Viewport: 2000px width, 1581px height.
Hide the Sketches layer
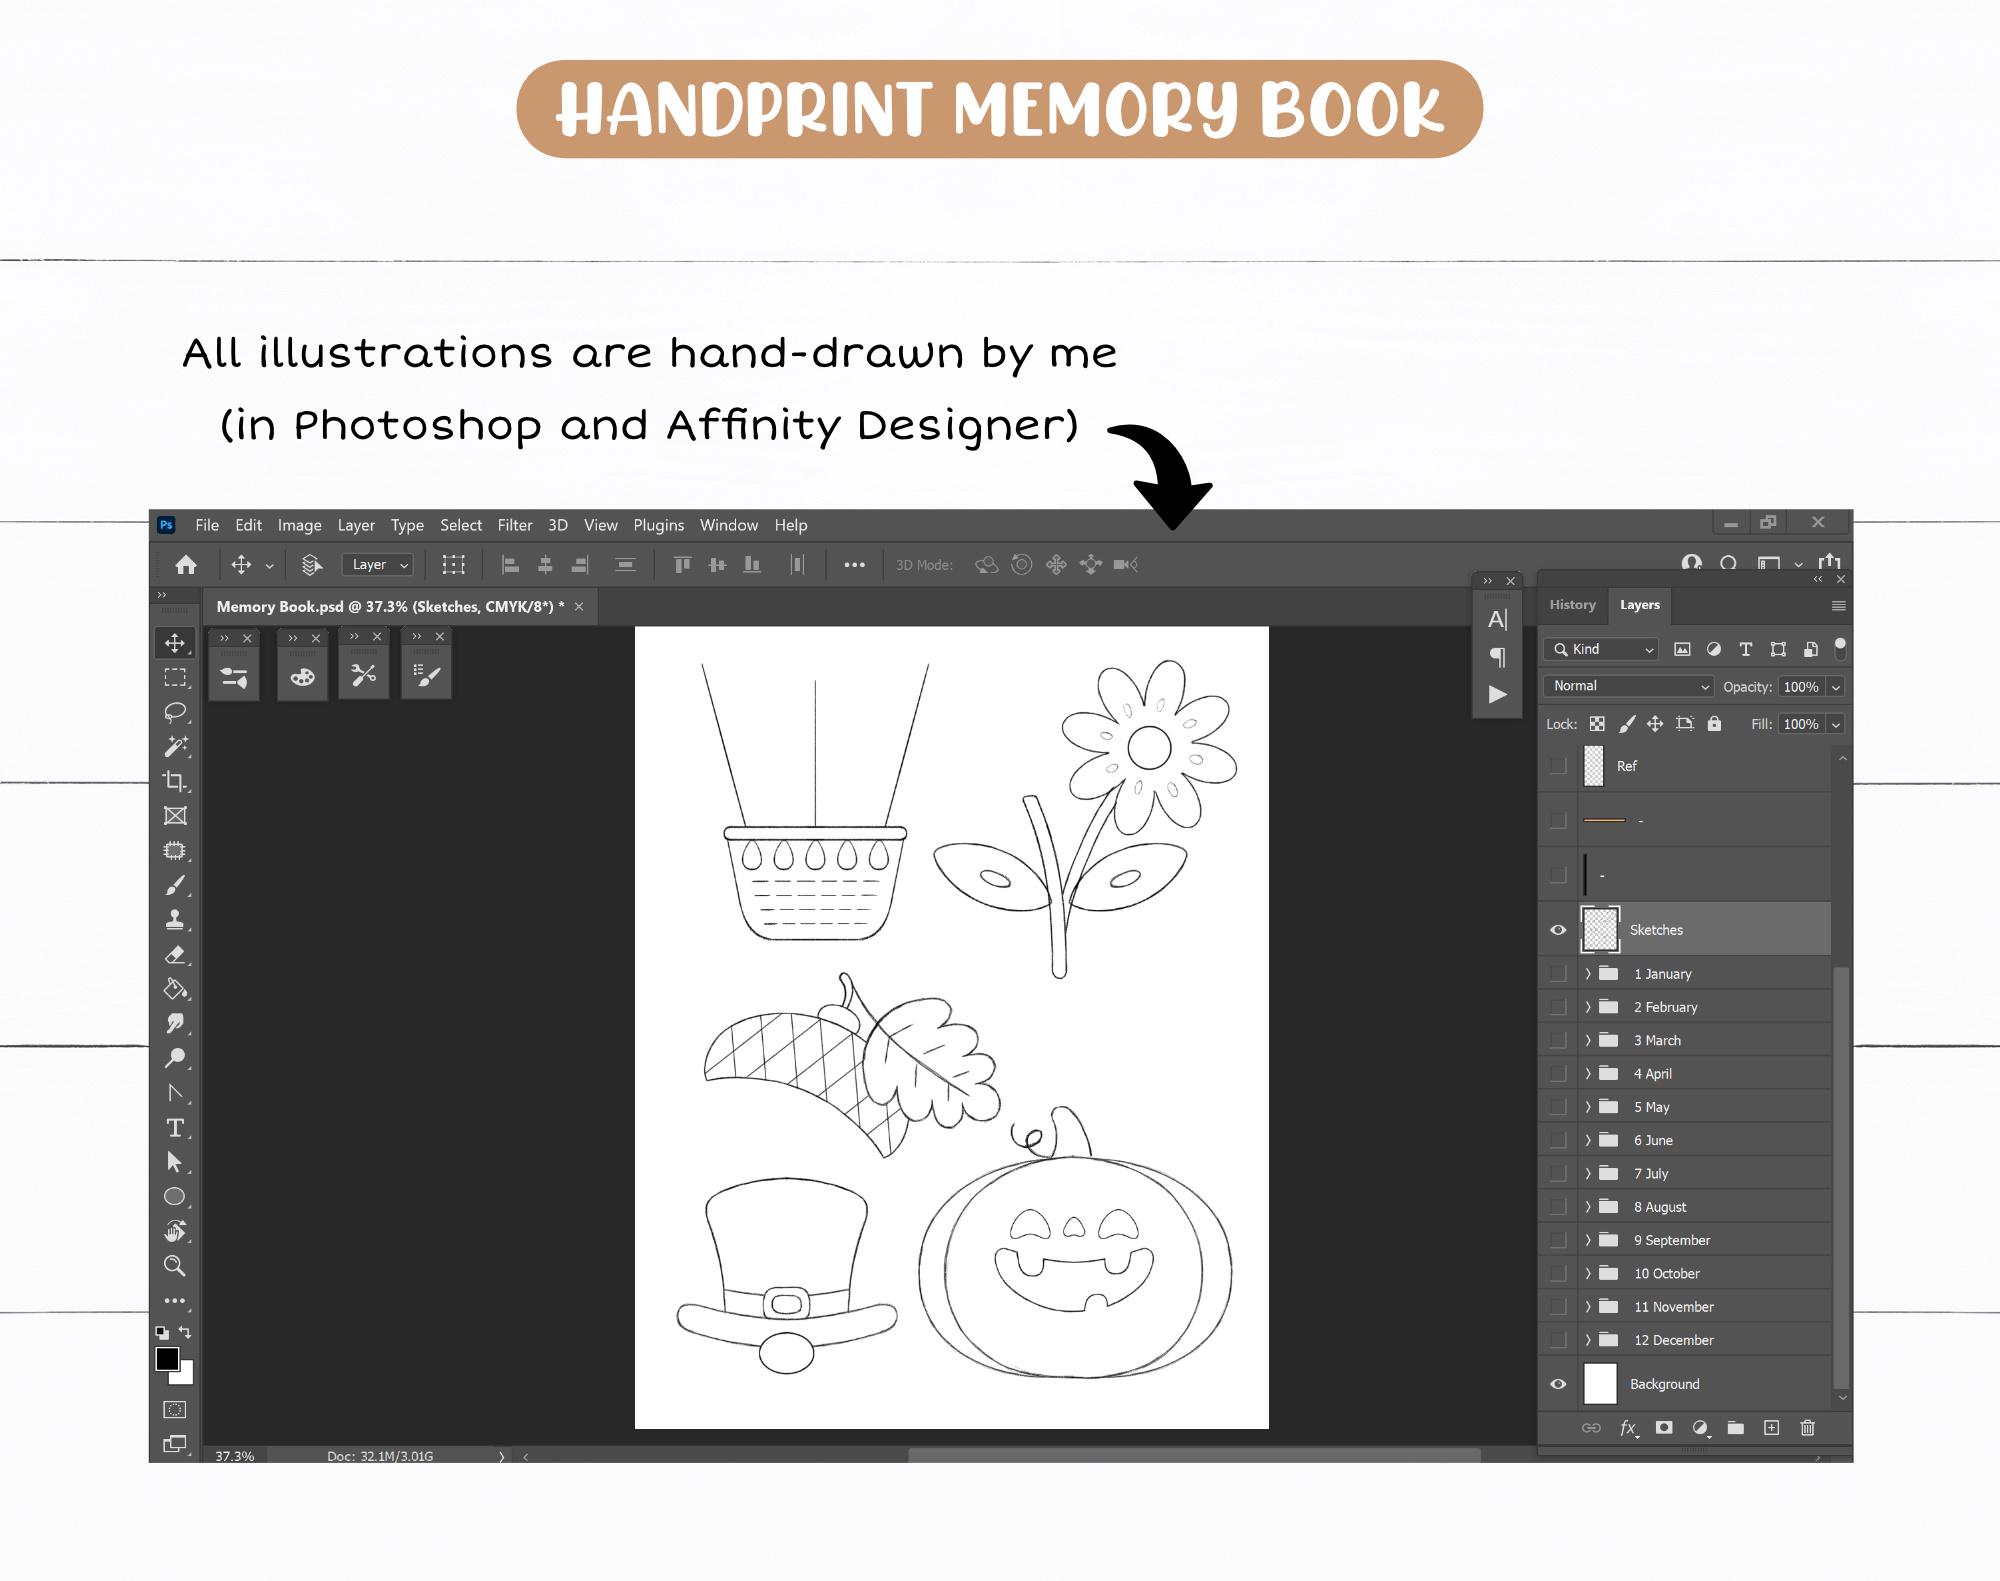tap(1557, 930)
